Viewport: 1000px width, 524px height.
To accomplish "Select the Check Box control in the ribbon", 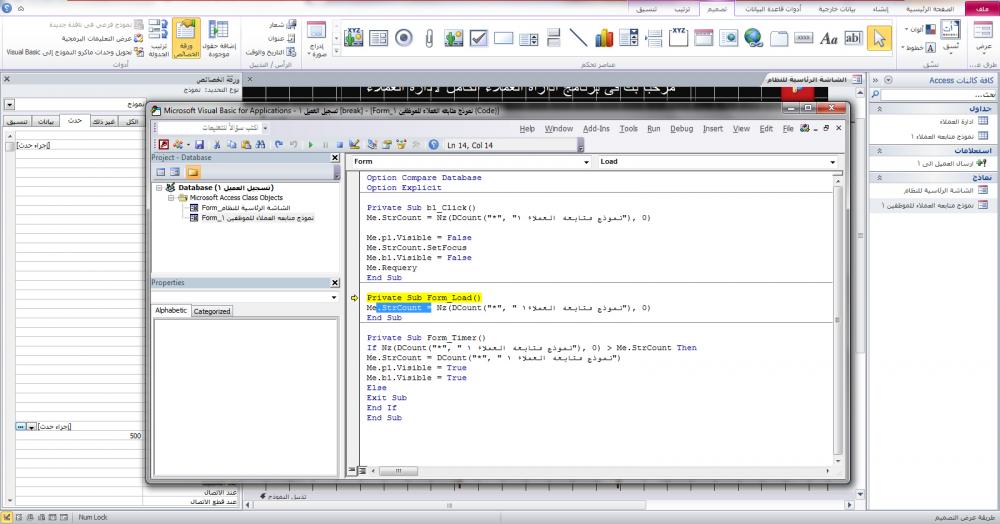I will pos(478,38).
